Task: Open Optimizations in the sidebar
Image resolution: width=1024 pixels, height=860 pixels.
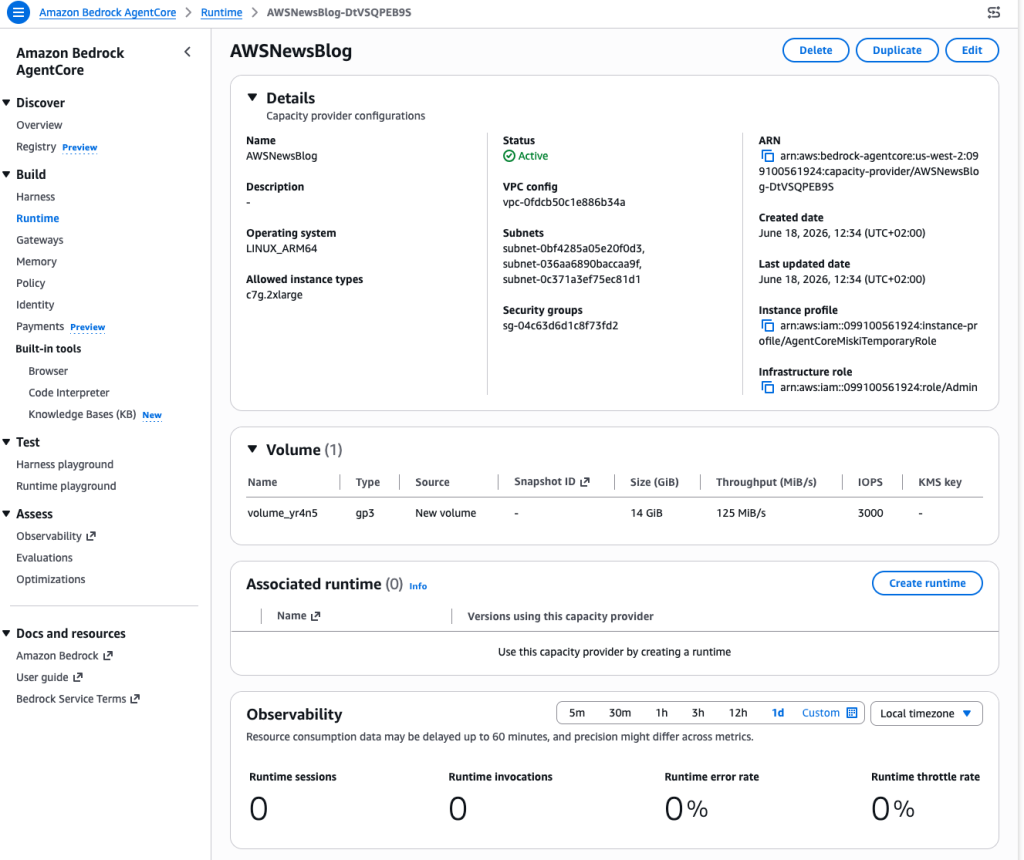Action: coord(51,579)
